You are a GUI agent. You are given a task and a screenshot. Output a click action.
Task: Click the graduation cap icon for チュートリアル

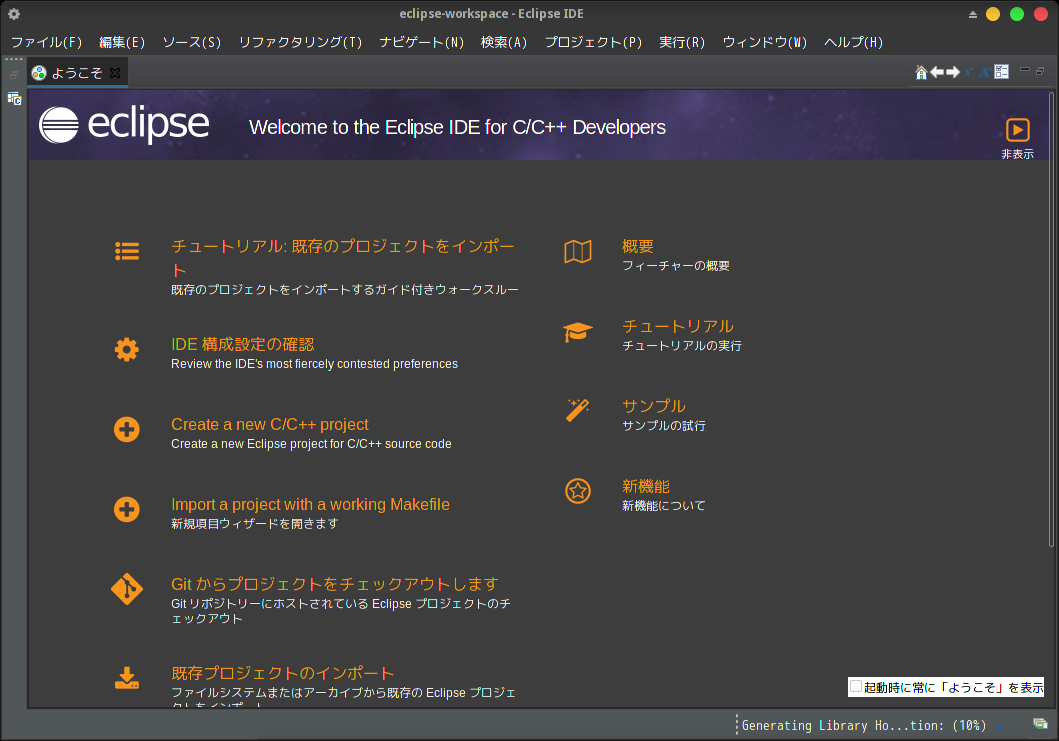click(578, 332)
